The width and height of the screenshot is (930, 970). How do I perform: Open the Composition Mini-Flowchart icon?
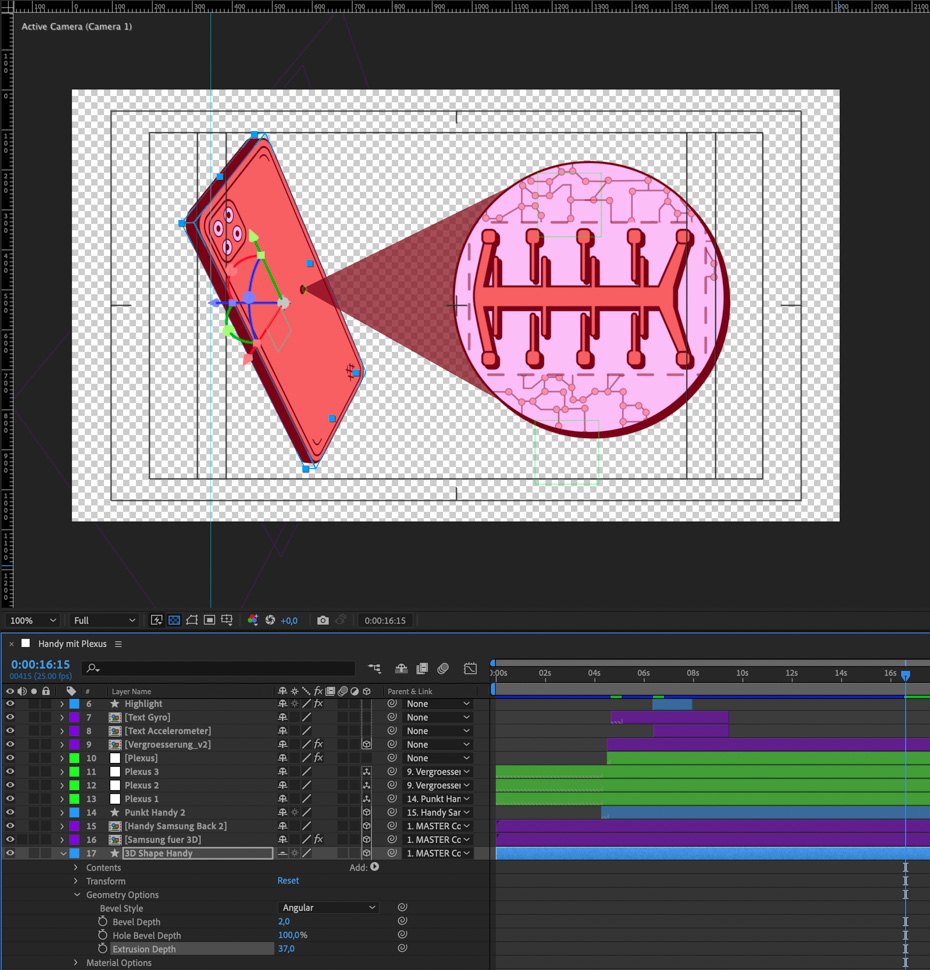click(374, 669)
